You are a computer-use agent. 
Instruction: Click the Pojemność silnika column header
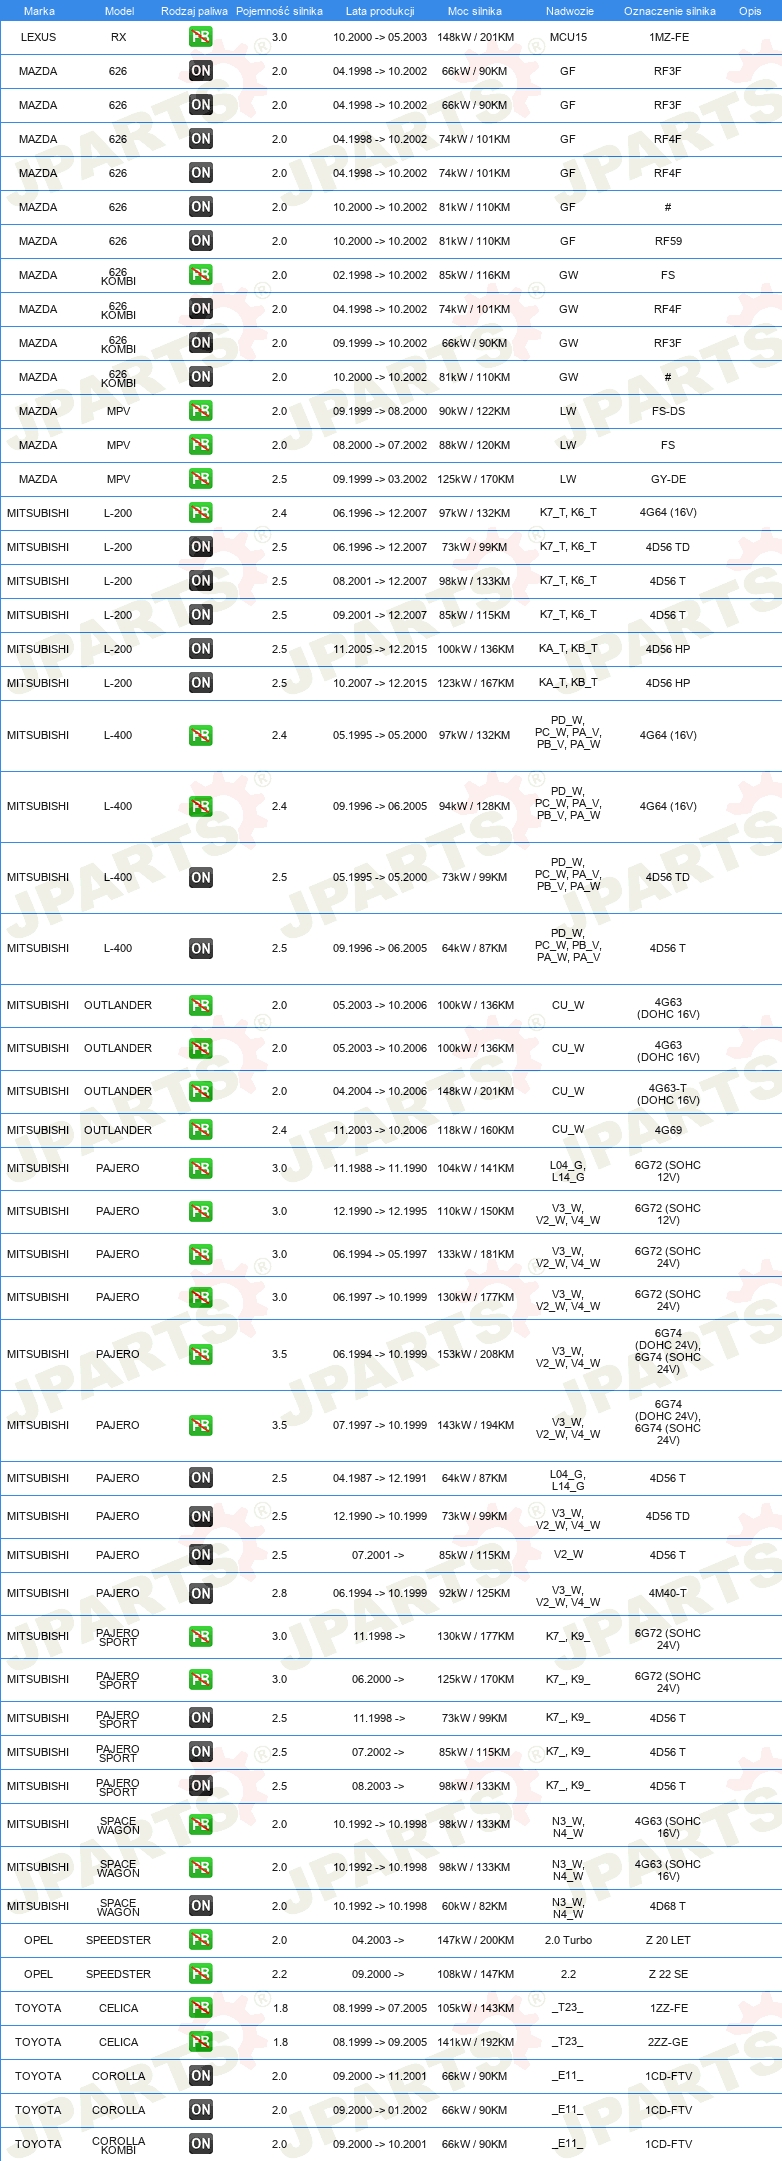(279, 11)
